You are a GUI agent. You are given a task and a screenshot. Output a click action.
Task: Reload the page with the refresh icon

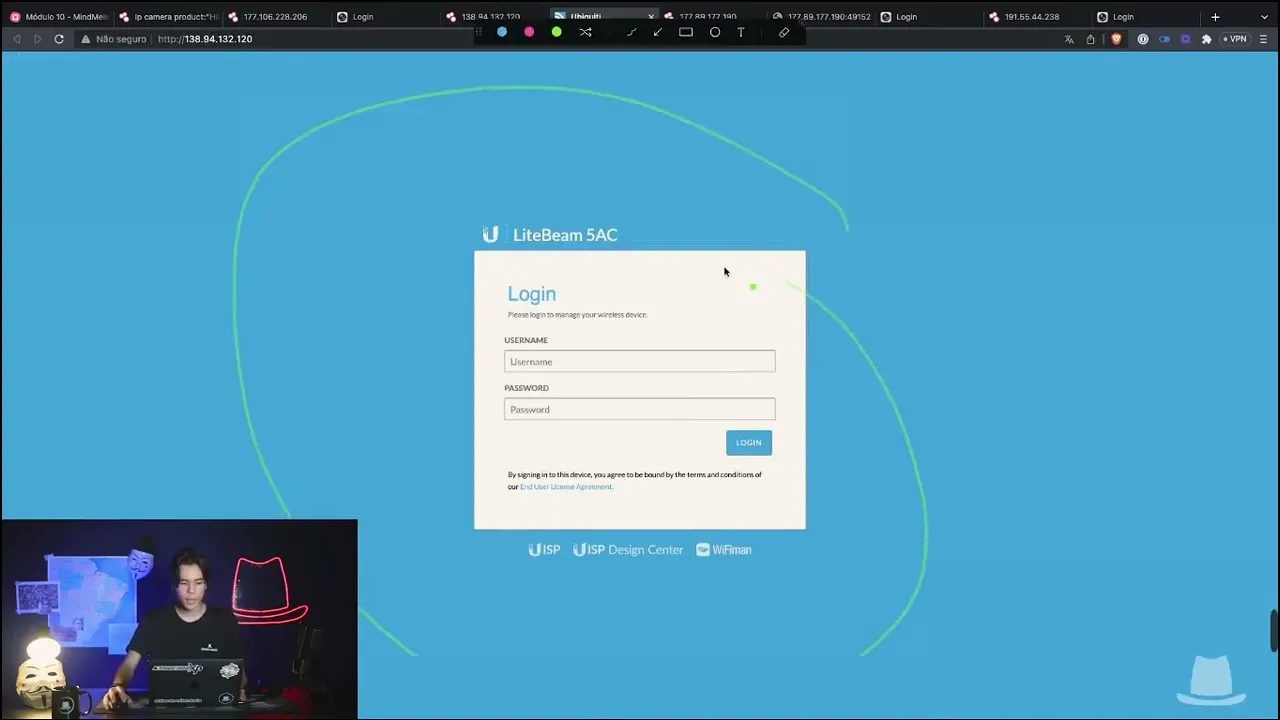click(x=59, y=39)
